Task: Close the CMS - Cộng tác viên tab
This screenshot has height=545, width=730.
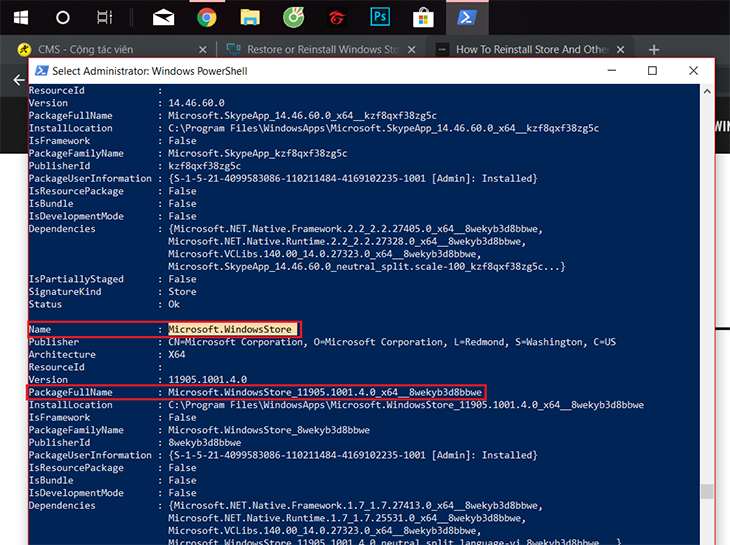Action: 203,49
